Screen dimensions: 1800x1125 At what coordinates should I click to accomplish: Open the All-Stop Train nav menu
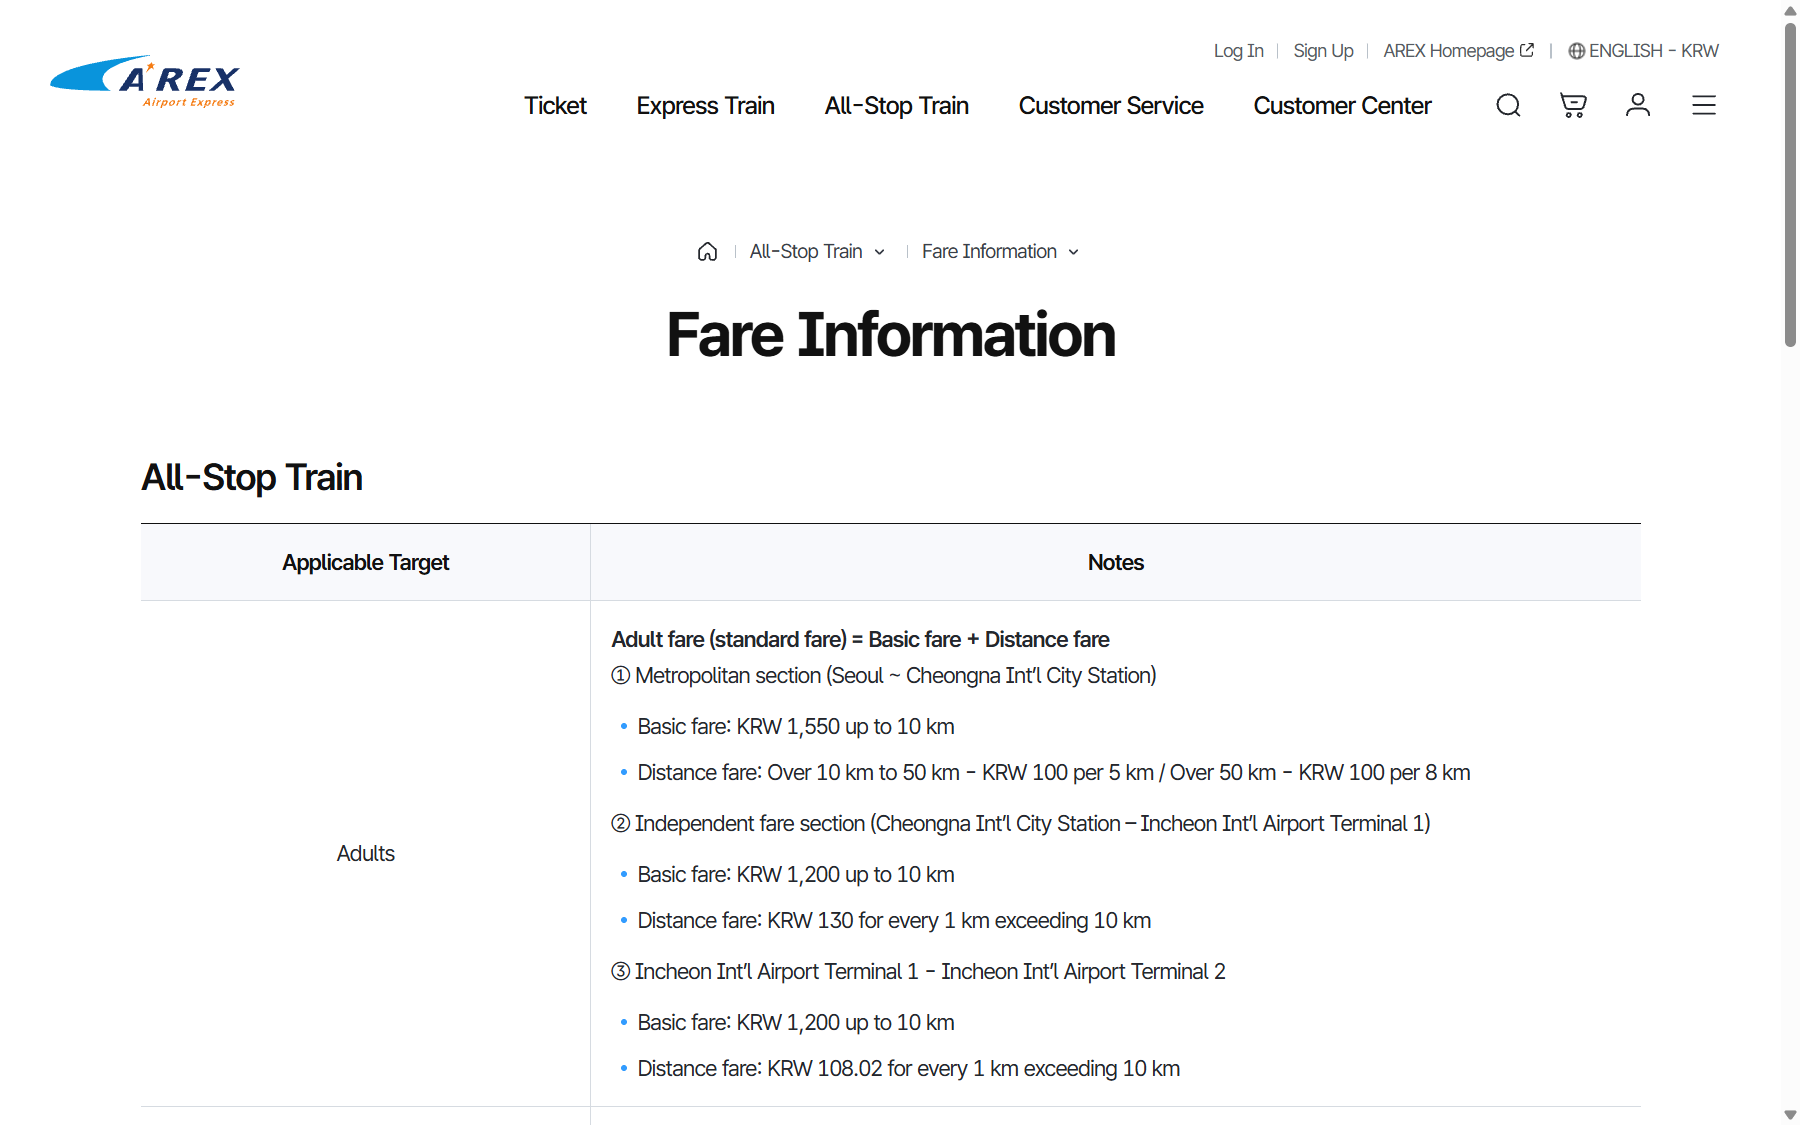click(x=896, y=106)
